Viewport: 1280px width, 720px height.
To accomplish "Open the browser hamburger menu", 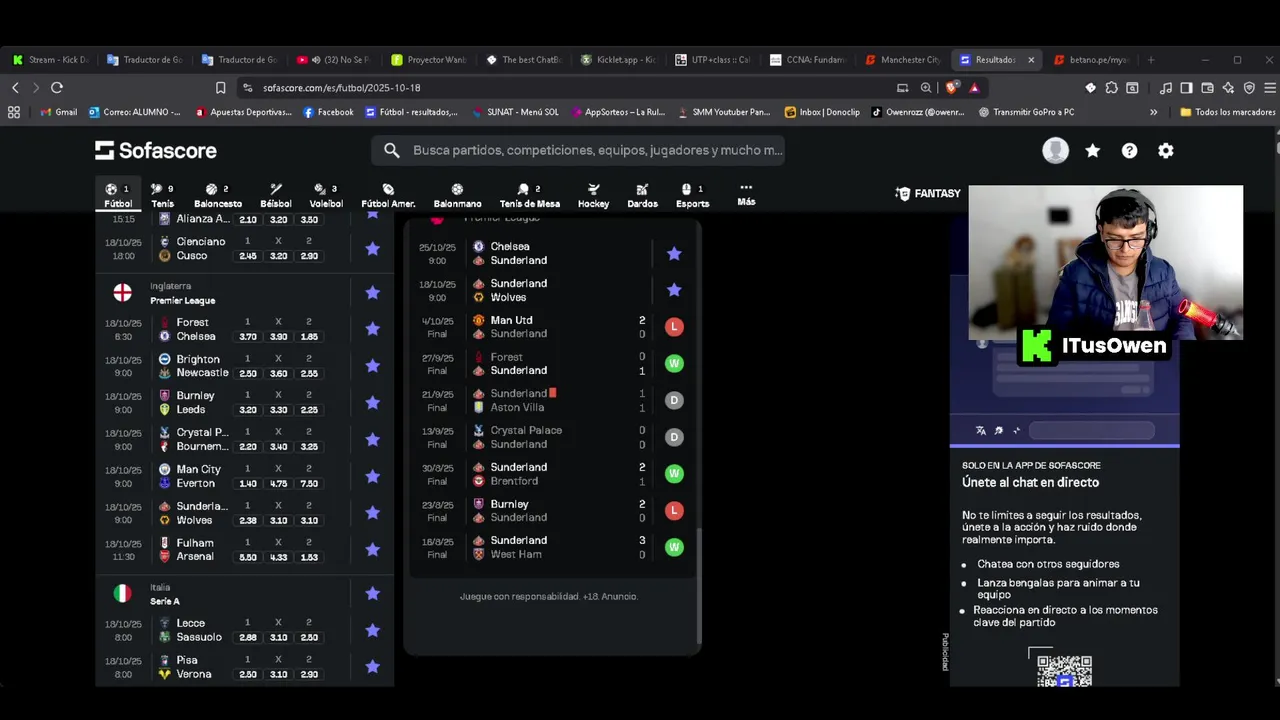I will pos(1270,88).
